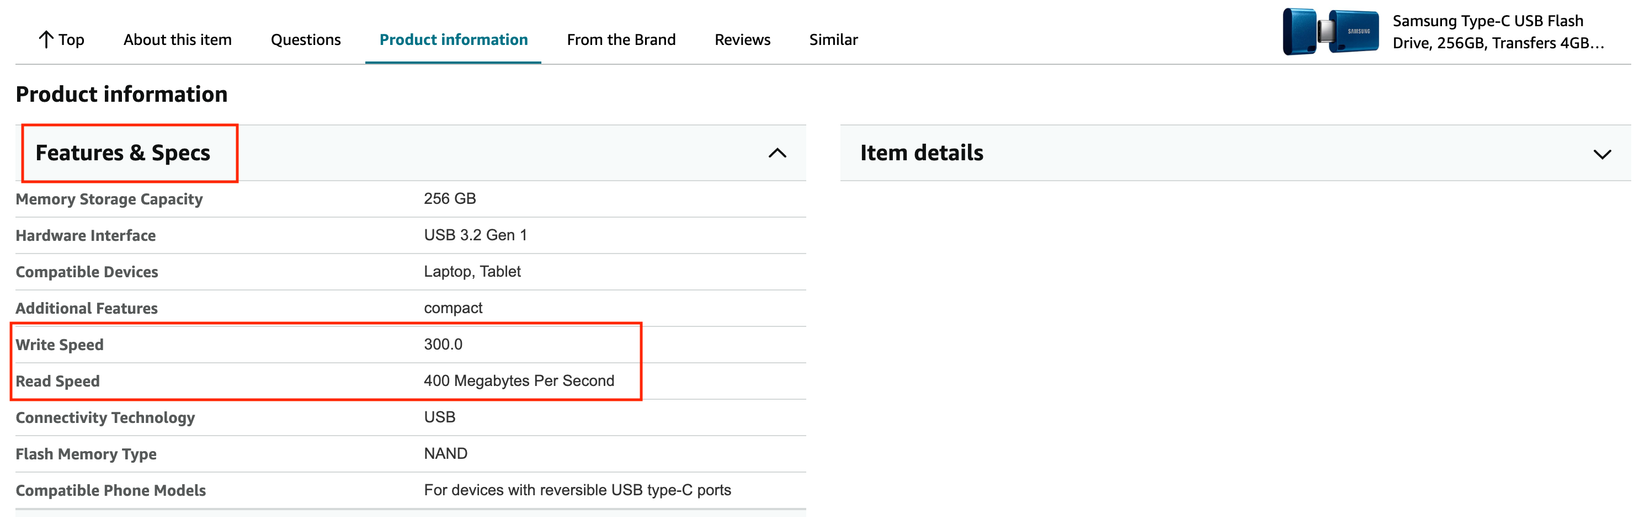Select the Read Speed label
The width and height of the screenshot is (1650, 517).
click(57, 381)
